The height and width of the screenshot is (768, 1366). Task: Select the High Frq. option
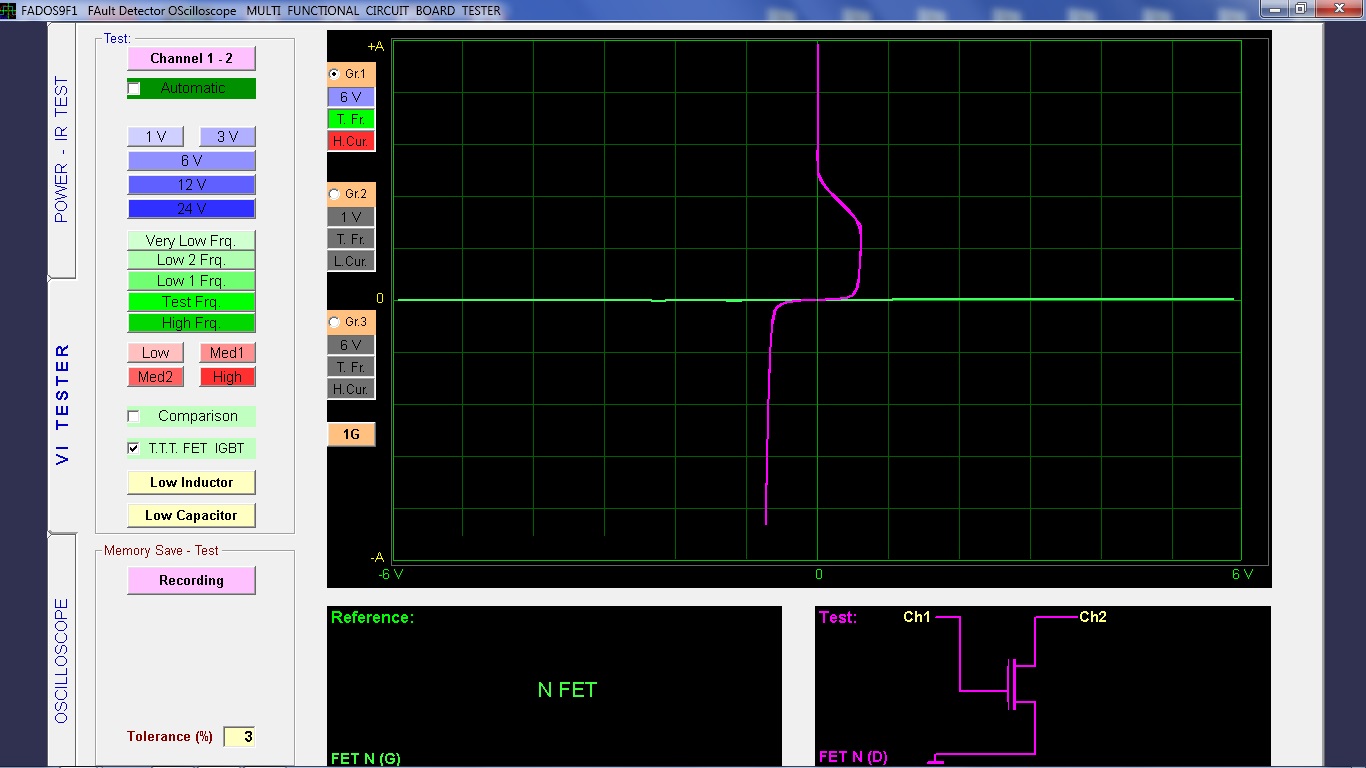point(191,323)
